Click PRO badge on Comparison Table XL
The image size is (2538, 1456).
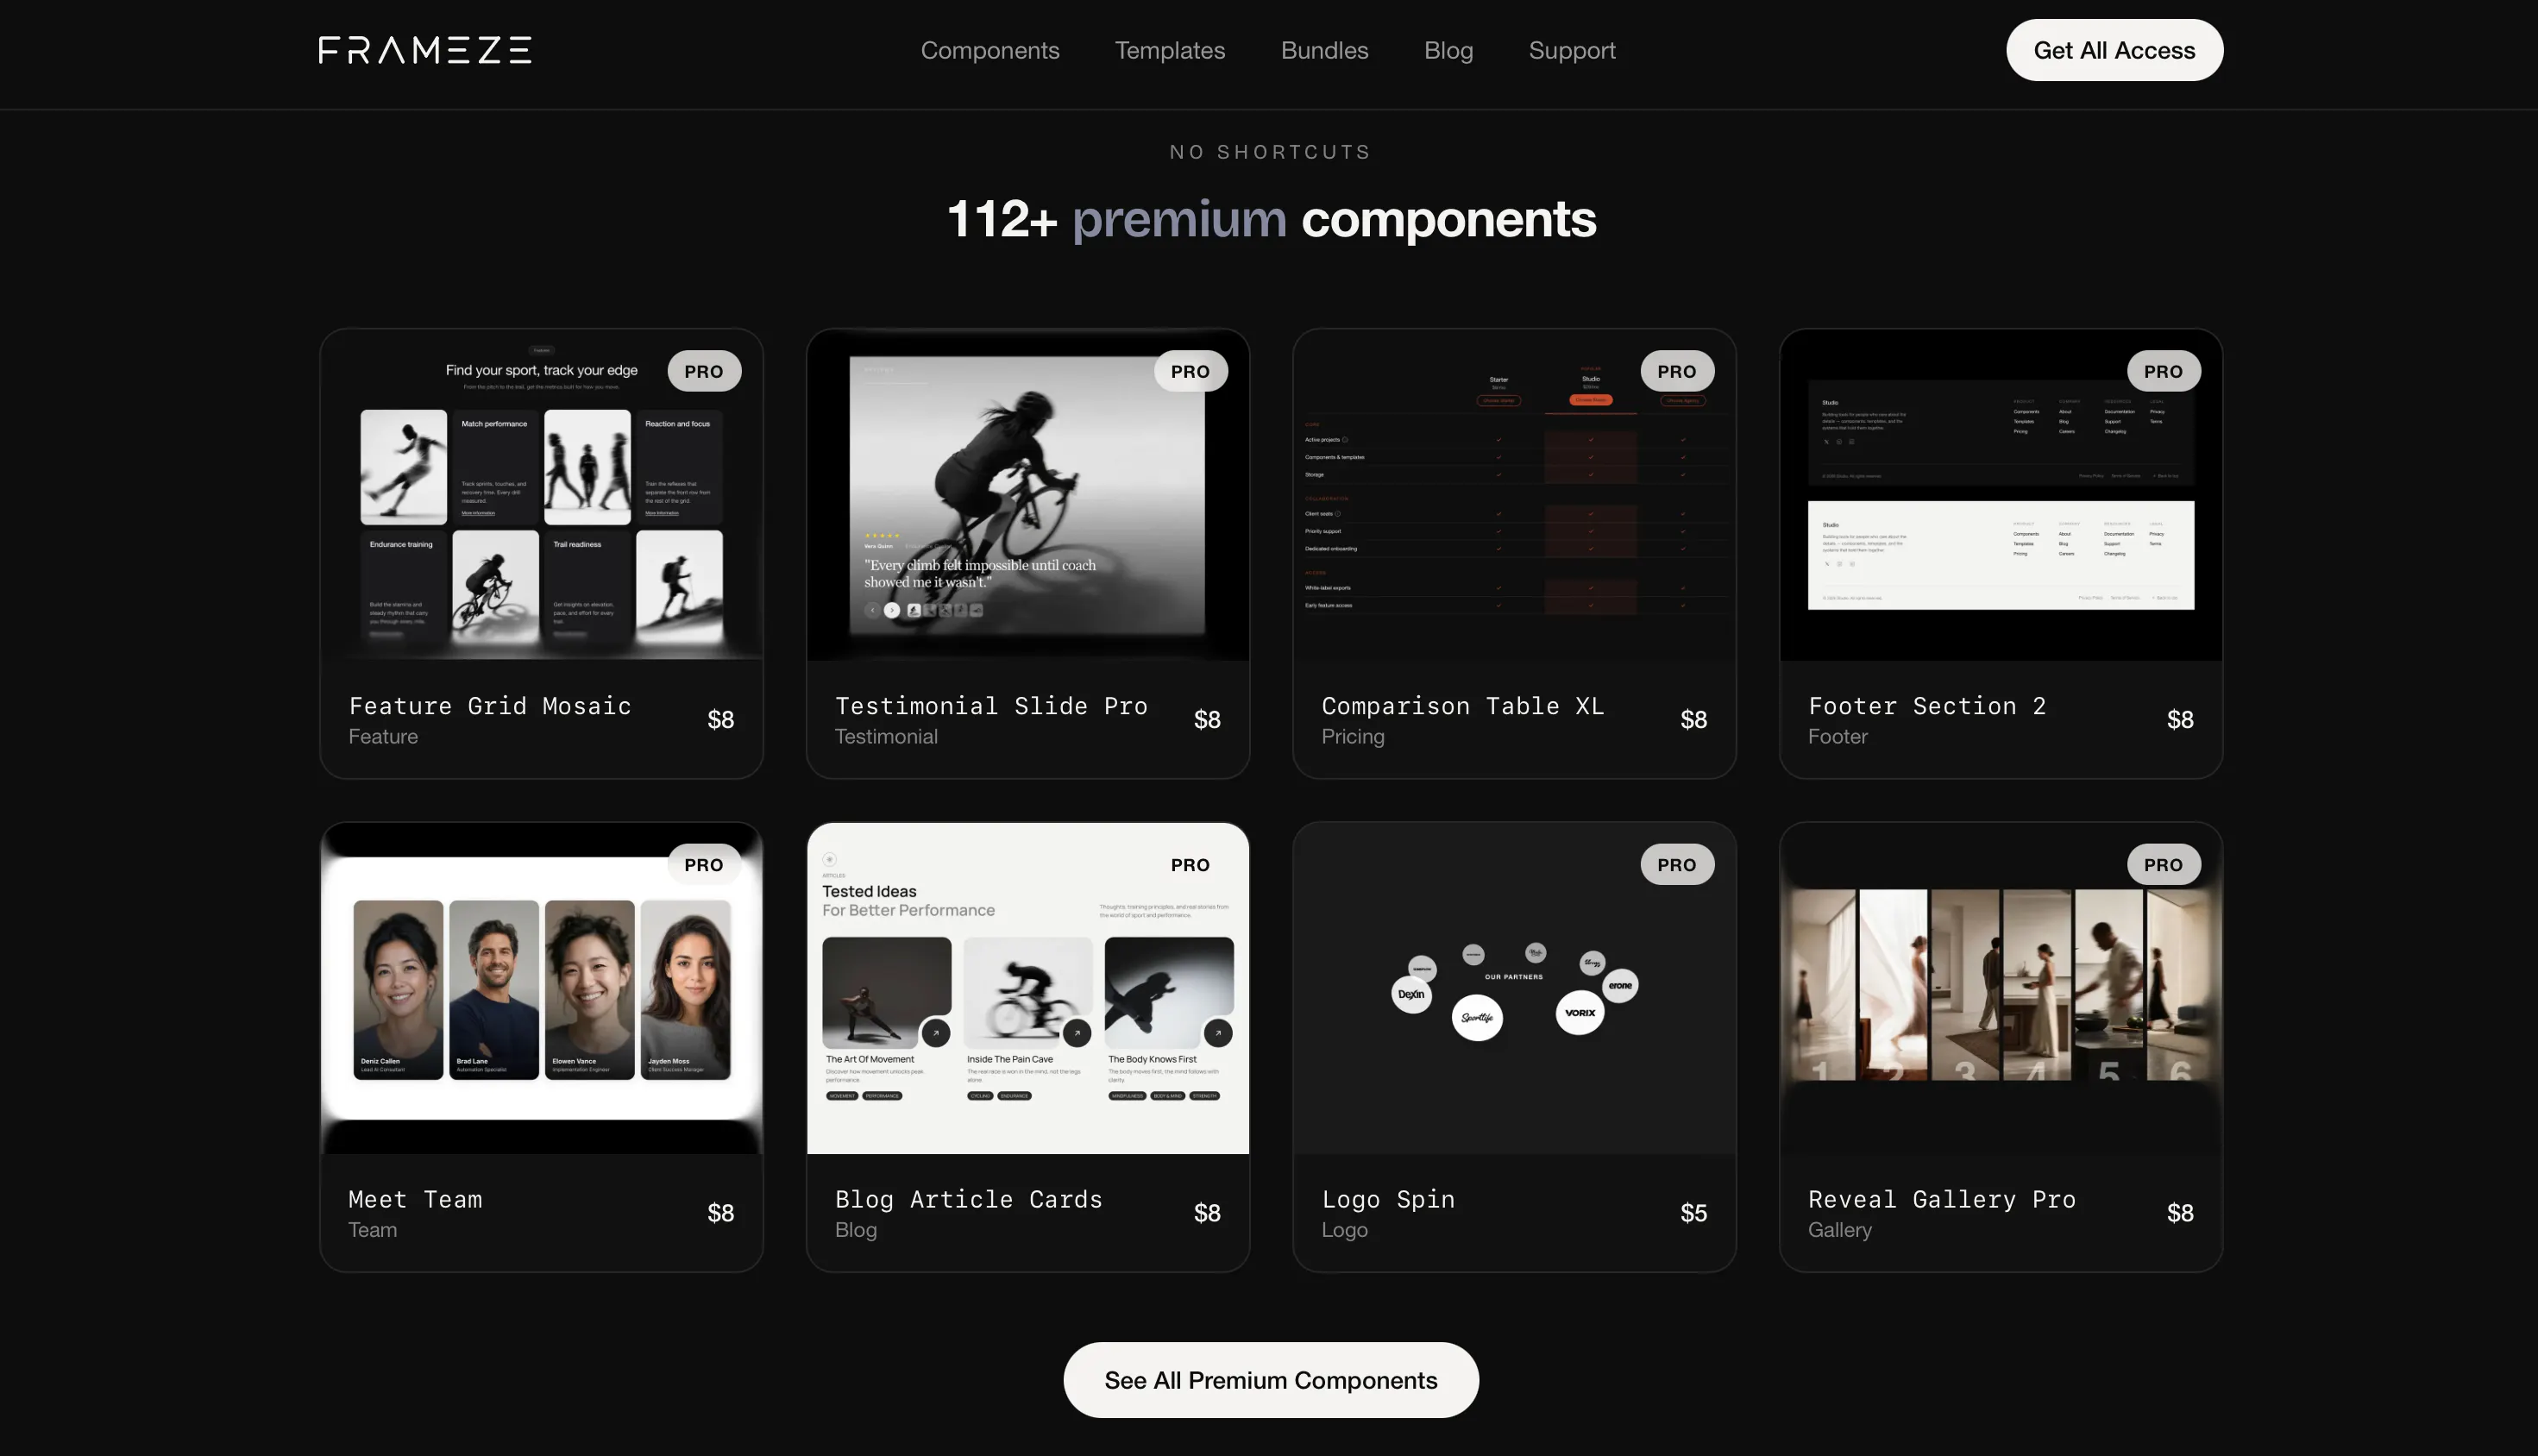point(1677,371)
